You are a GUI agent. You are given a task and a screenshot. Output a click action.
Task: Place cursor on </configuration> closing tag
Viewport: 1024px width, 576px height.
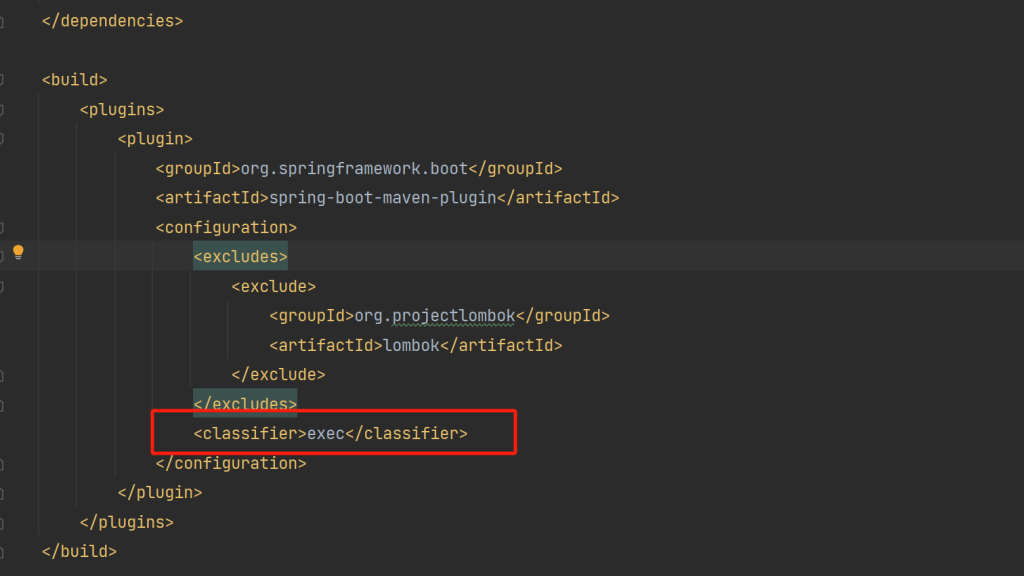[x=231, y=463]
